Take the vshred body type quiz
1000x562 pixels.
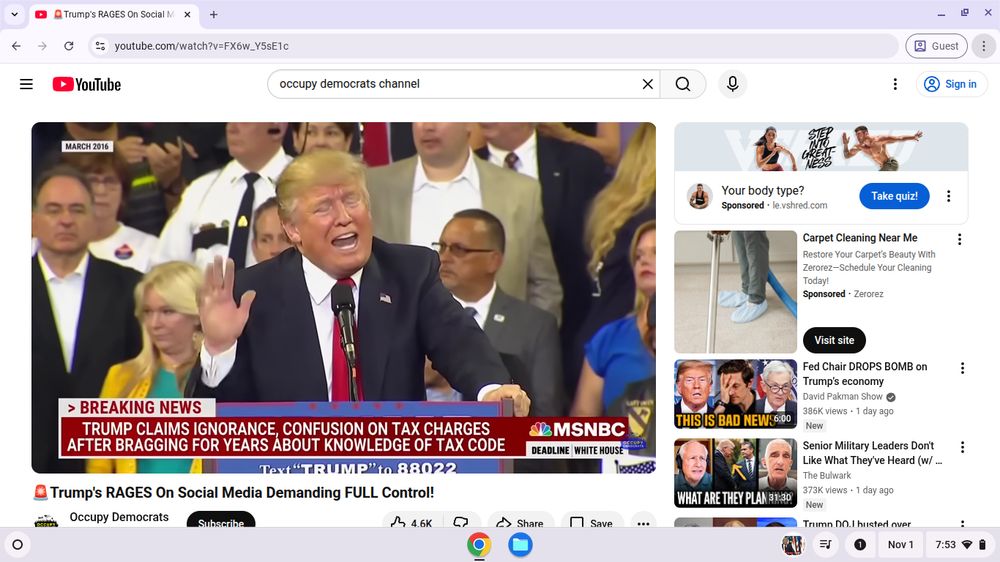click(894, 196)
